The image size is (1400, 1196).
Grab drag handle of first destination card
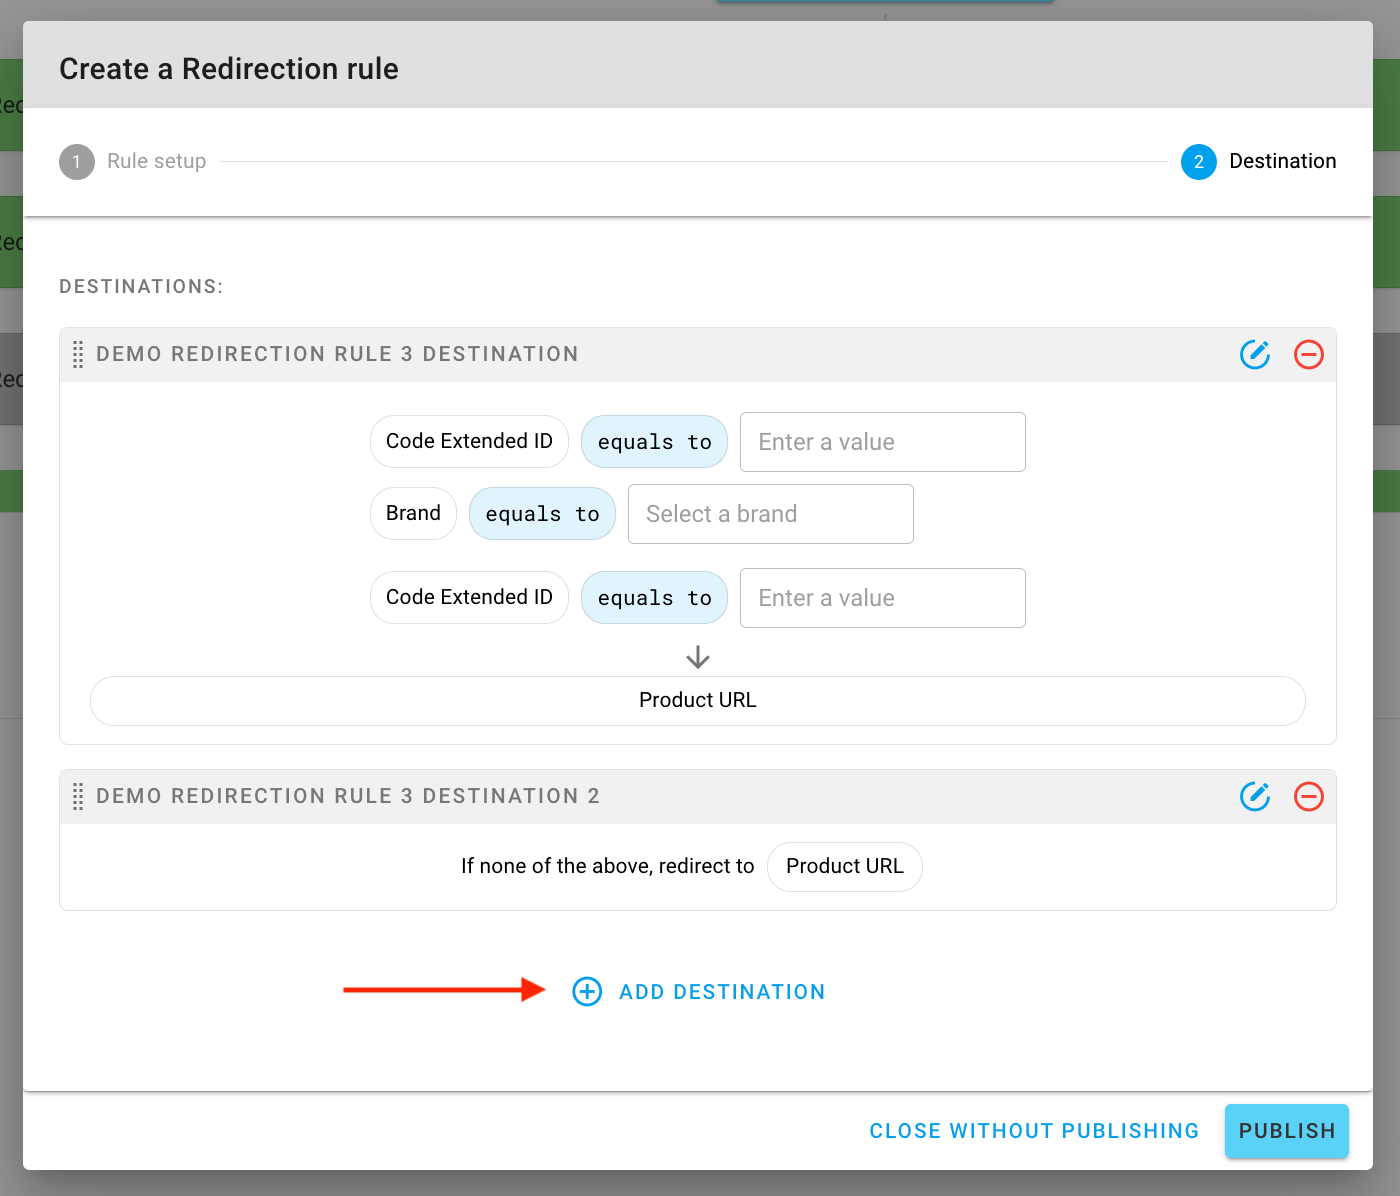coord(78,355)
